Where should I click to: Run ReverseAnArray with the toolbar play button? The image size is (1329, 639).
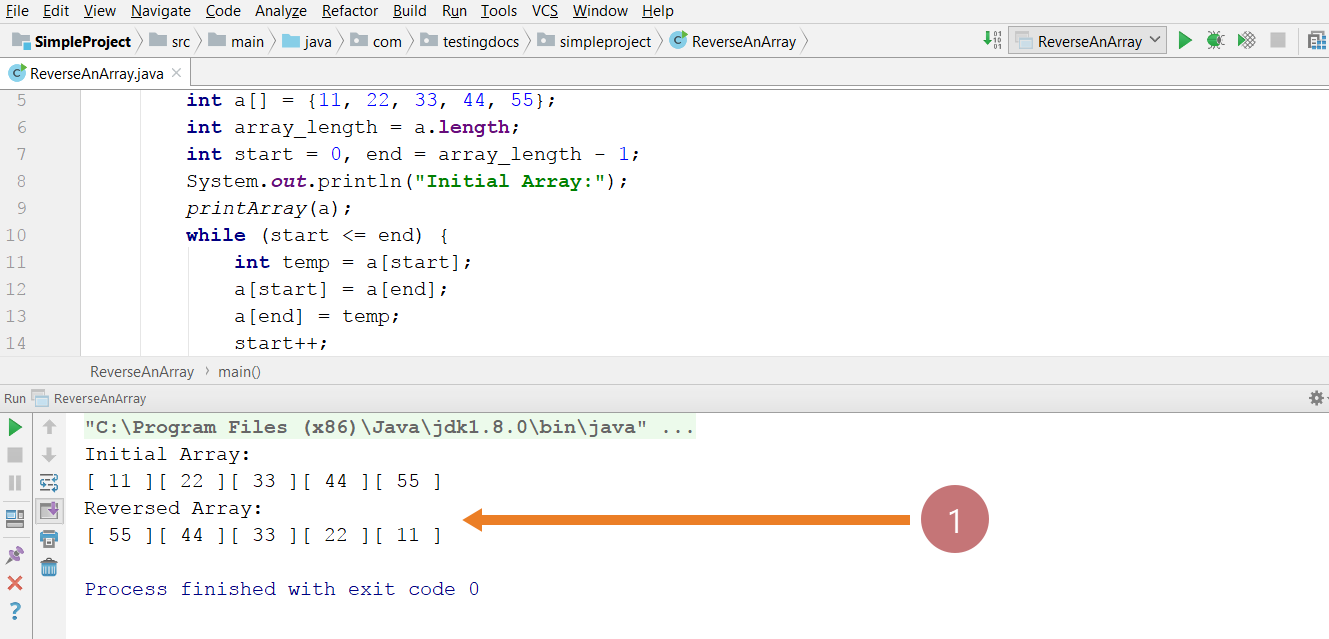click(x=1185, y=41)
